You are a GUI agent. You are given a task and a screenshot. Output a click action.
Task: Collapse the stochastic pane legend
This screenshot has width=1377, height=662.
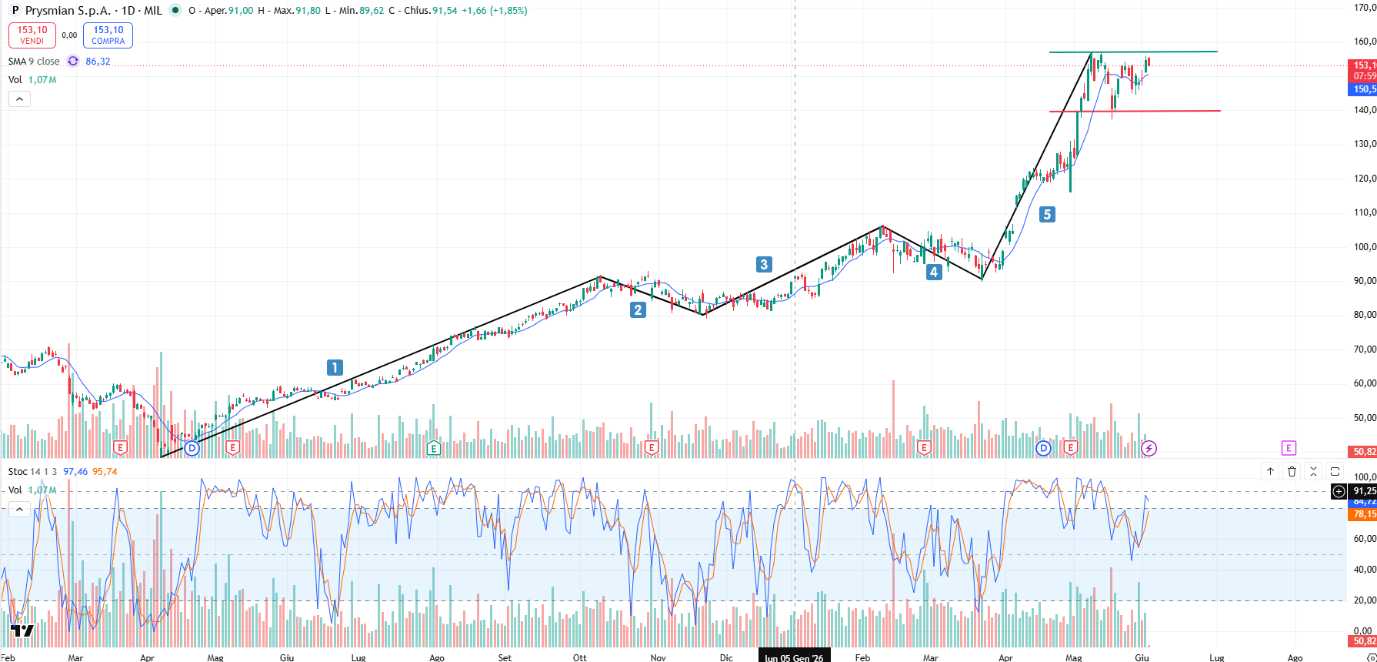(19, 509)
